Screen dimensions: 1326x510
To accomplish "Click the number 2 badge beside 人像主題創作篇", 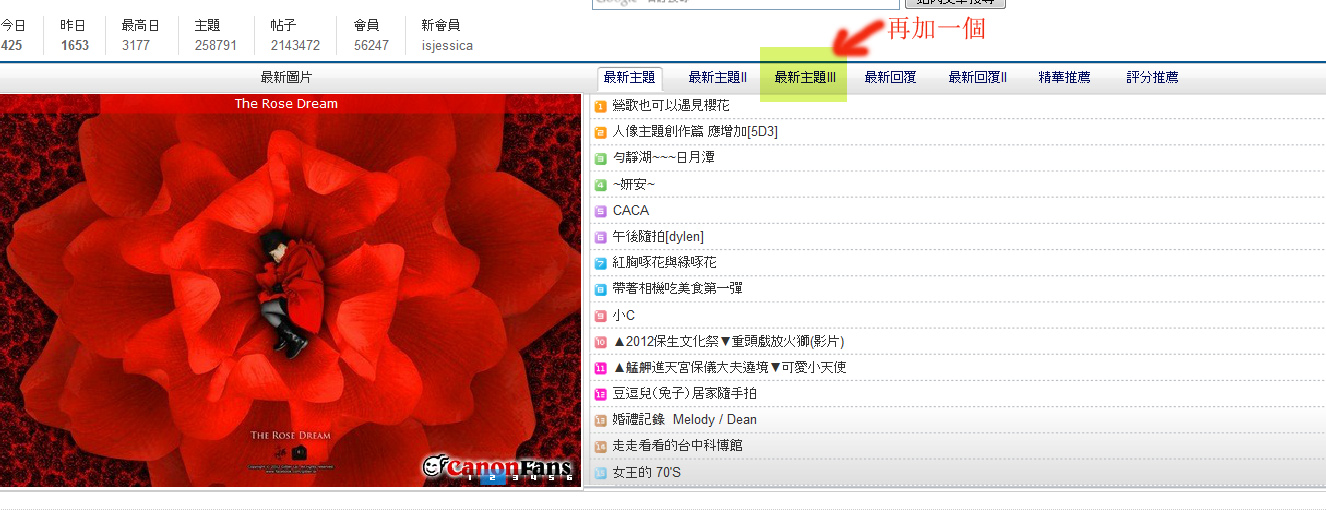I will 600,132.
